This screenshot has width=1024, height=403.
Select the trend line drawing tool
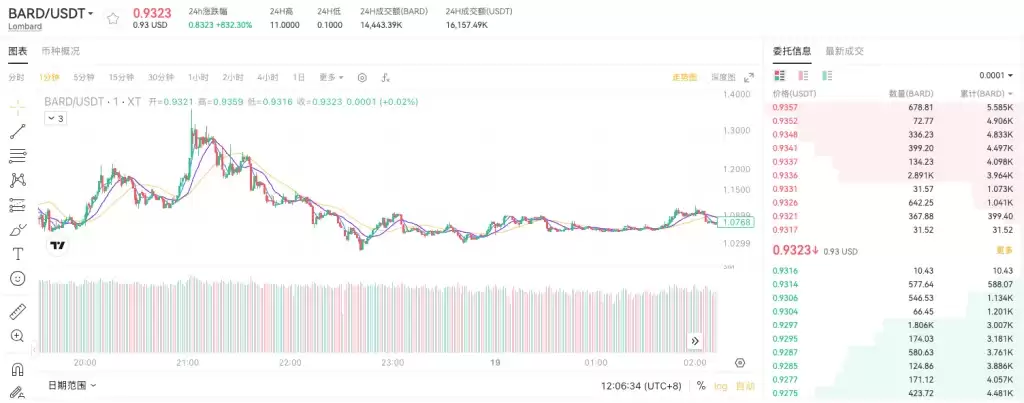17,132
